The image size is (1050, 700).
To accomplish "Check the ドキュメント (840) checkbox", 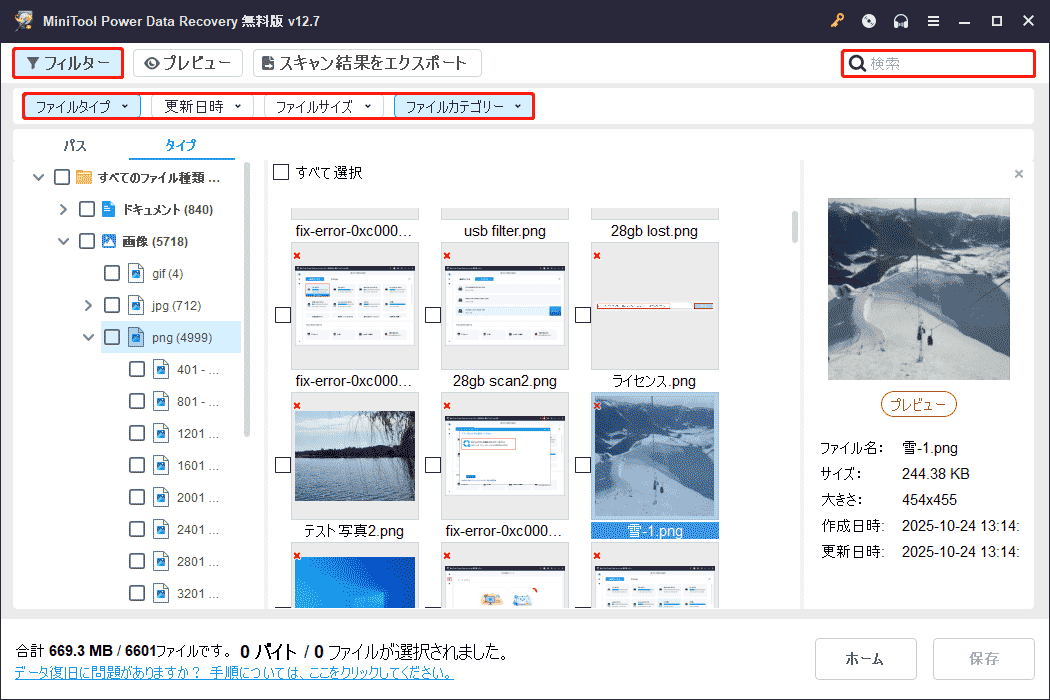I will [x=88, y=209].
